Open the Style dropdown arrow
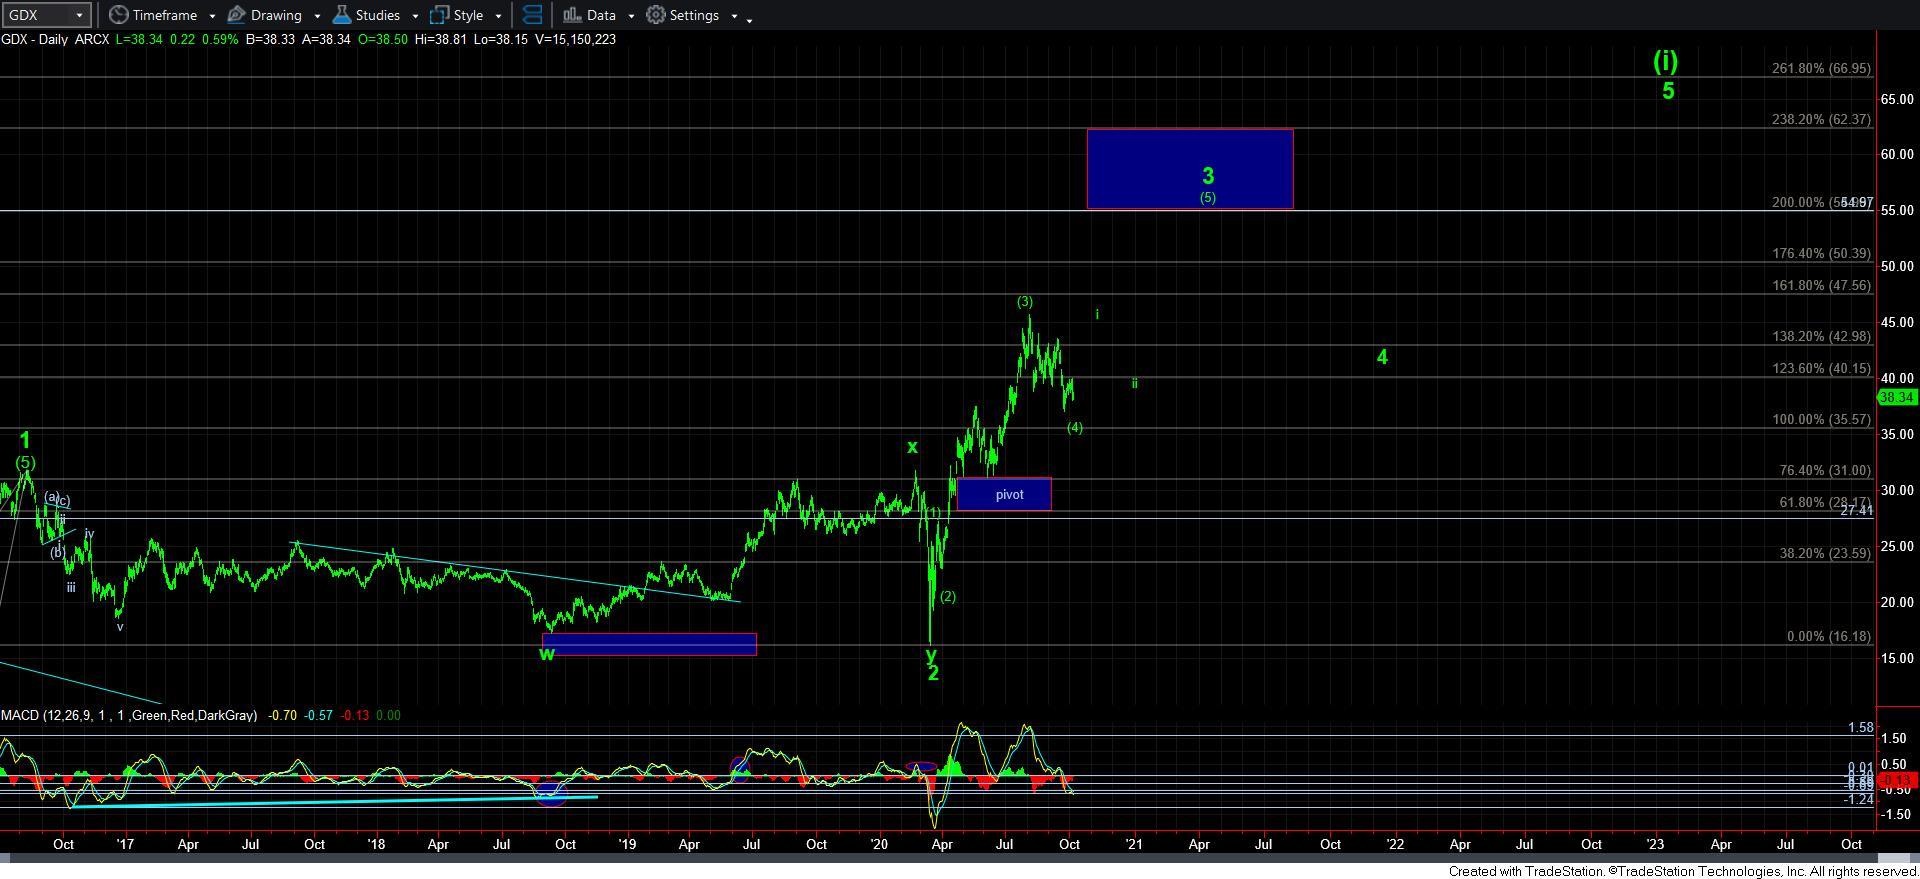The width and height of the screenshot is (1920, 879). (x=498, y=16)
